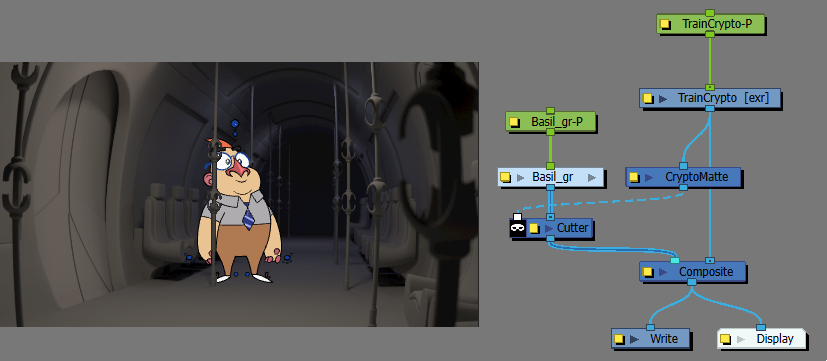Click the Composite left cyan input port
The width and height of the screenshot is (827, 361).
675,260
